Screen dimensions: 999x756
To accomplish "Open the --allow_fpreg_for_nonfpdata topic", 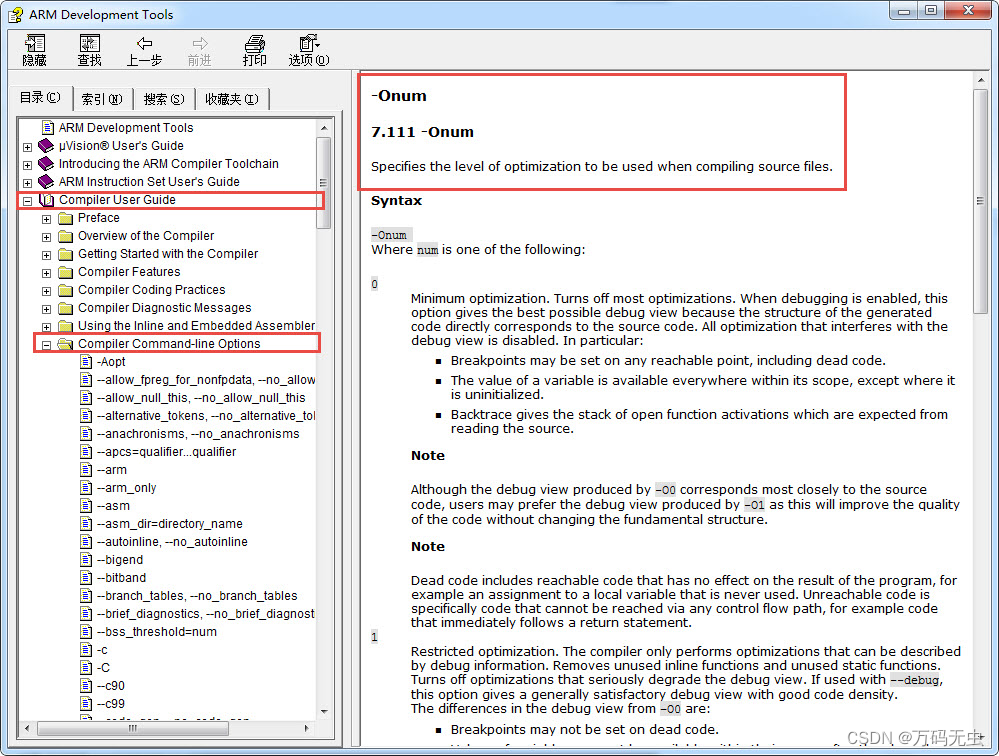I will (x=206, y=380).
